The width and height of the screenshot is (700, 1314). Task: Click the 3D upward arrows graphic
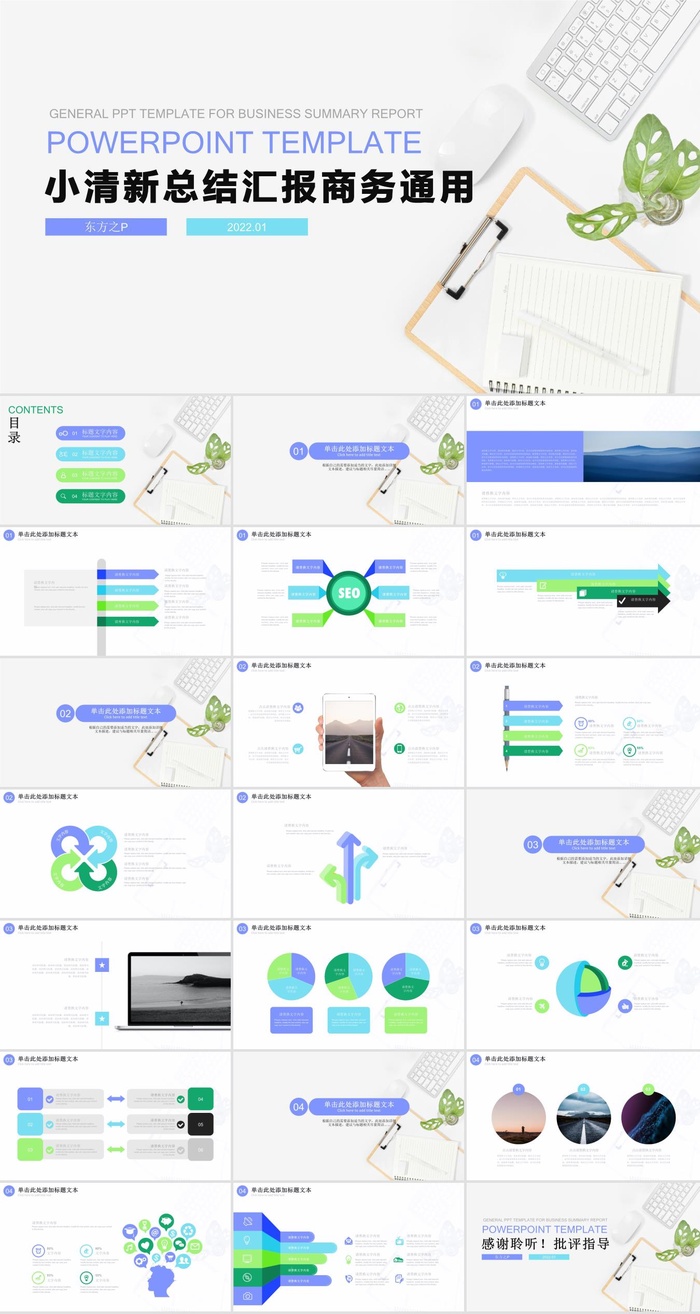point(348,867)
